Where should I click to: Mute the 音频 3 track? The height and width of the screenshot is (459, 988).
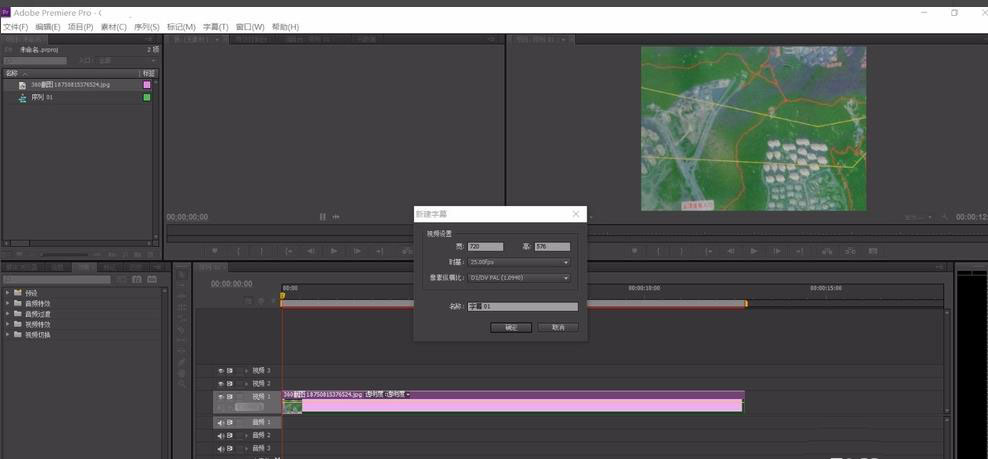click(x=221, y=448)
